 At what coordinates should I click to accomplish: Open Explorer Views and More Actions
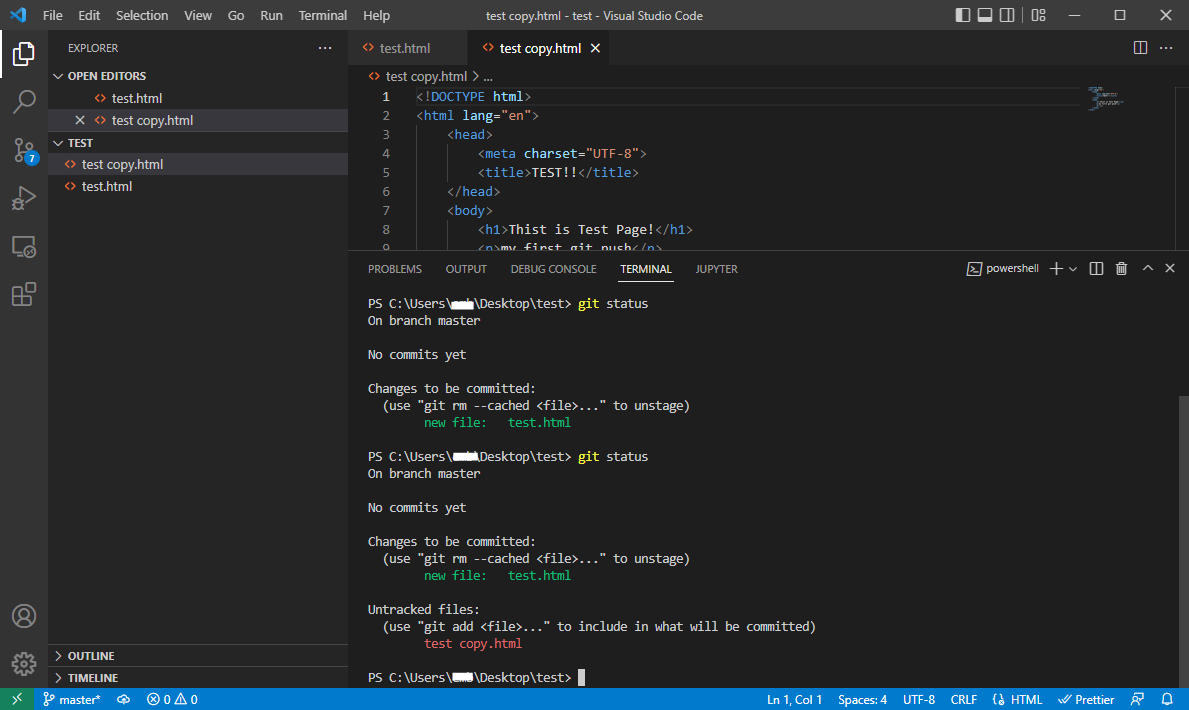pyautogui.click(x=325, y=48)
